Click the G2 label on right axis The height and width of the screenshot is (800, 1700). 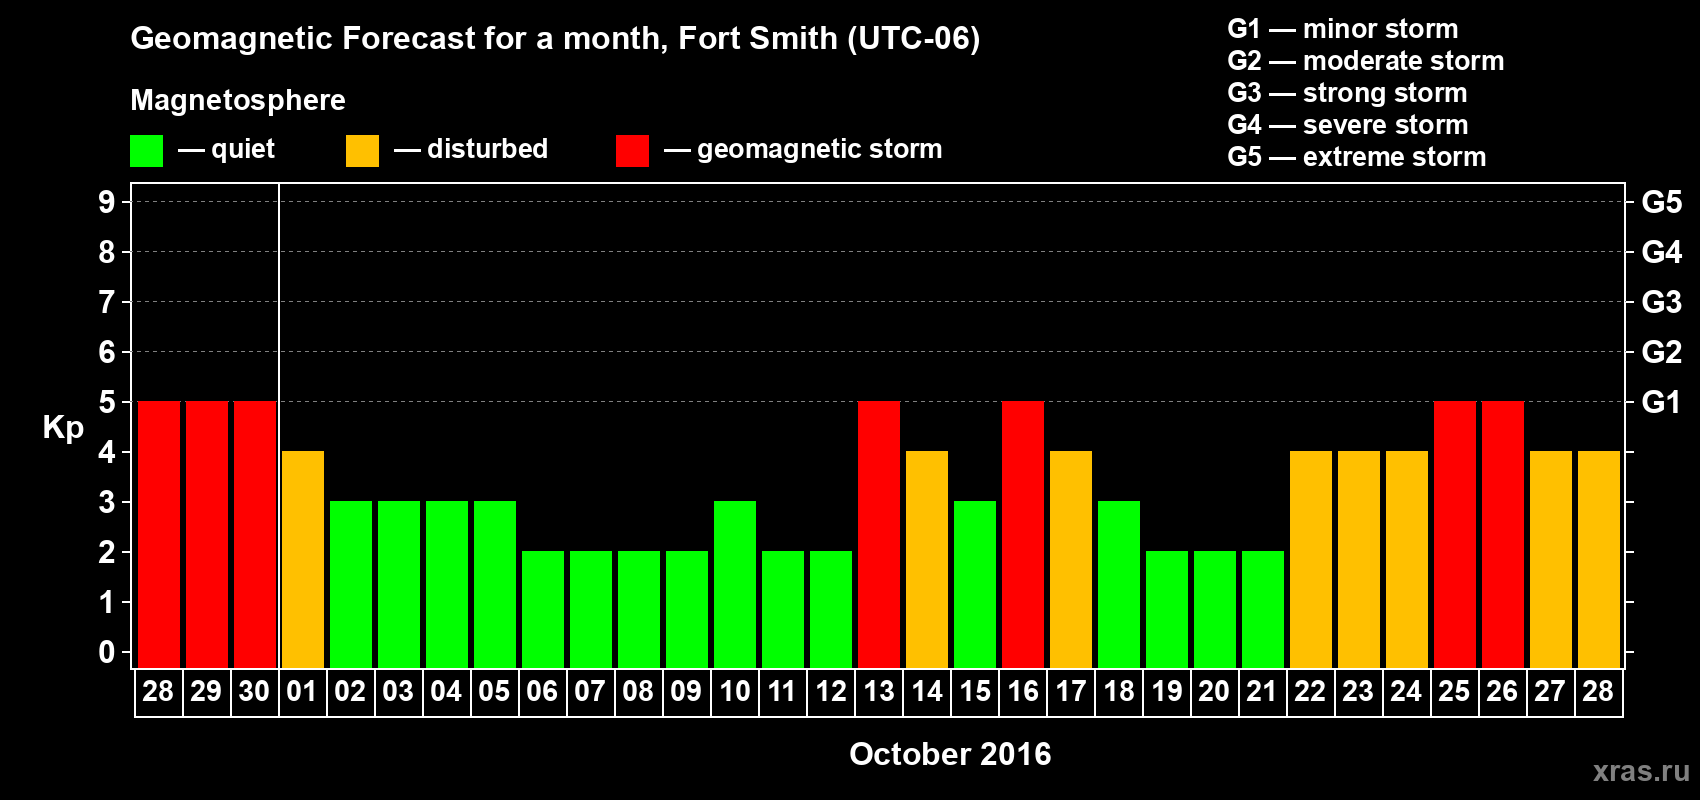coord(1662,352)
